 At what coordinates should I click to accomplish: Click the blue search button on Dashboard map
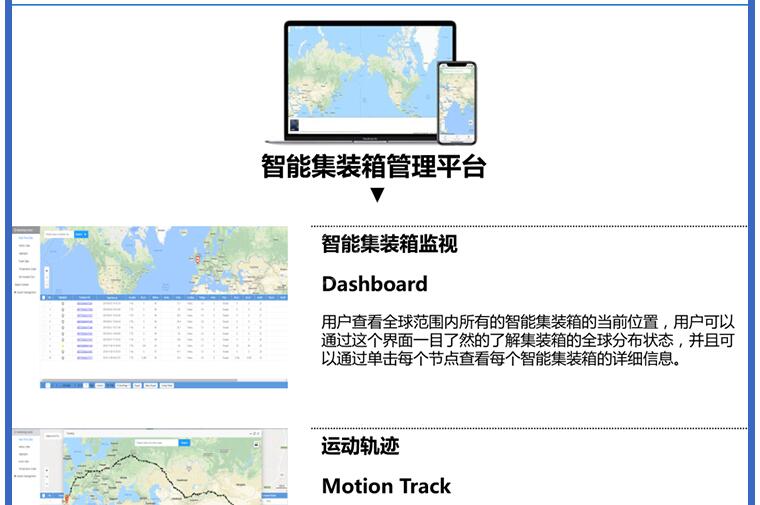coord(81,234)
